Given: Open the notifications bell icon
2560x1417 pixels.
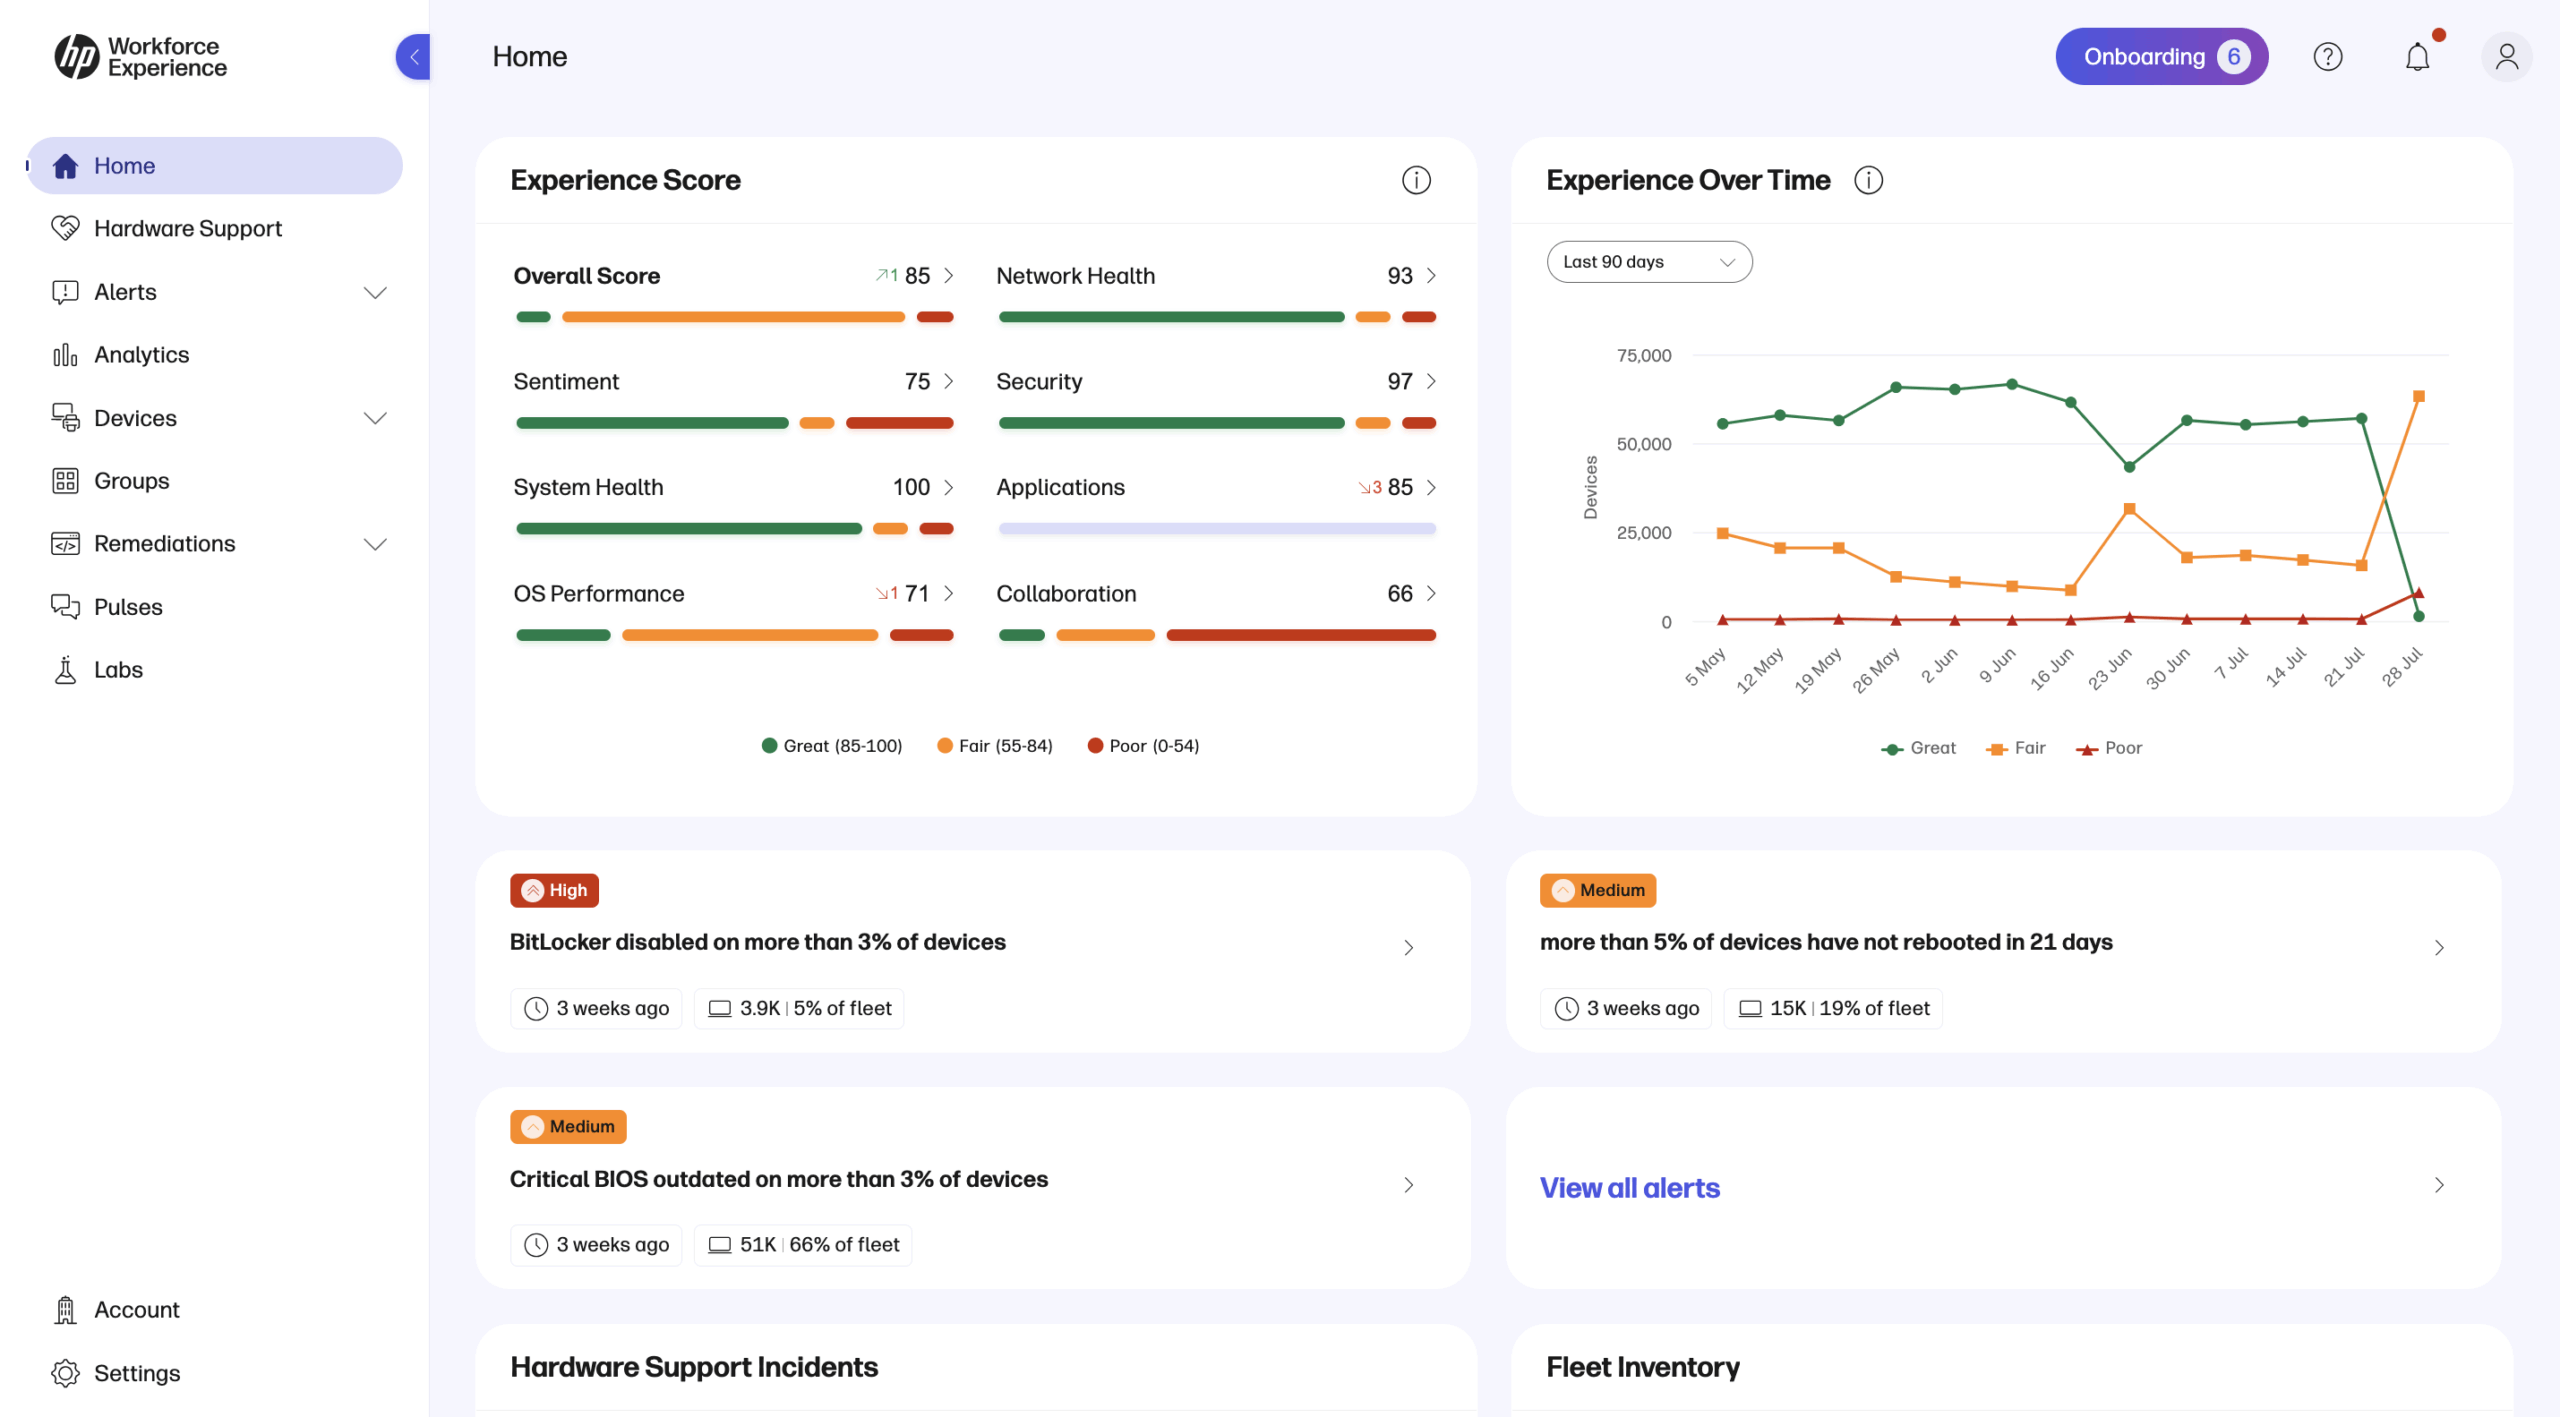Looking at the screenshot, I should tap(2417, 57).
